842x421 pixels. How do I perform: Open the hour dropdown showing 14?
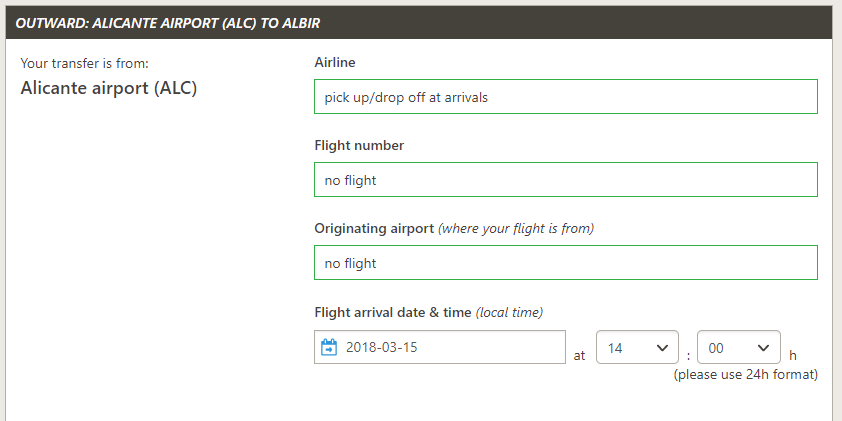637,348
